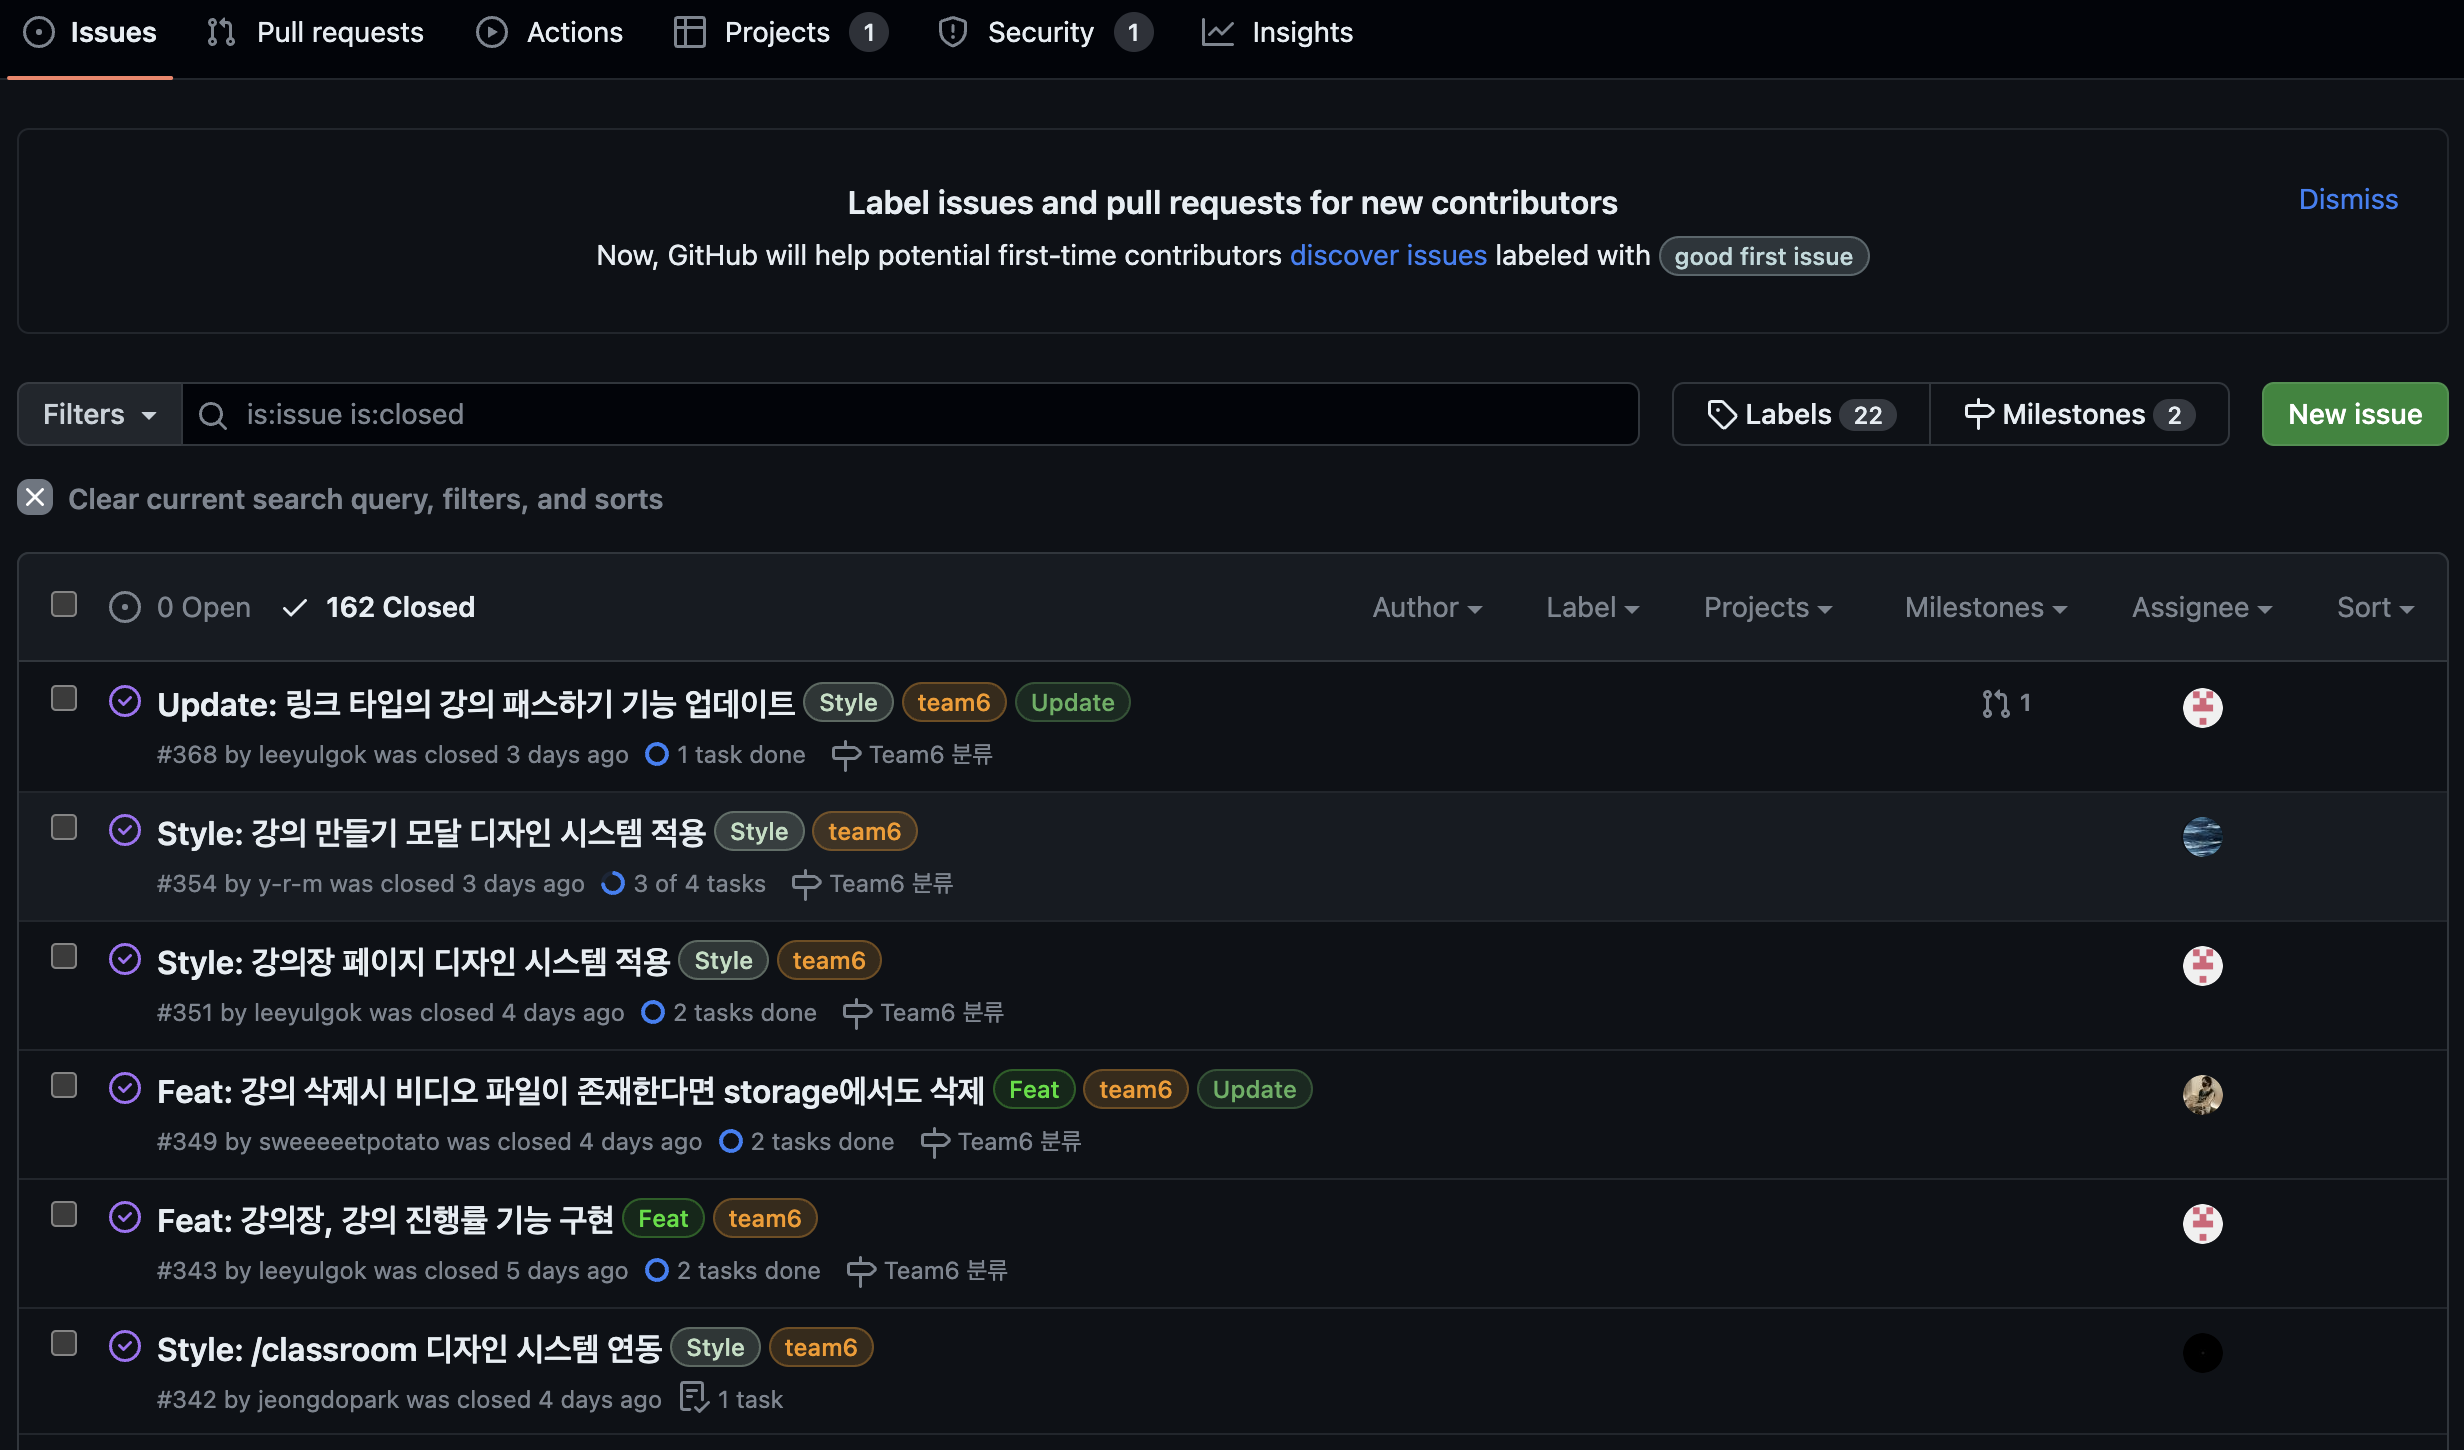Click the search magnifier icon in filter bar
The image size is (2464, 1450).
[x=213, y=414]
